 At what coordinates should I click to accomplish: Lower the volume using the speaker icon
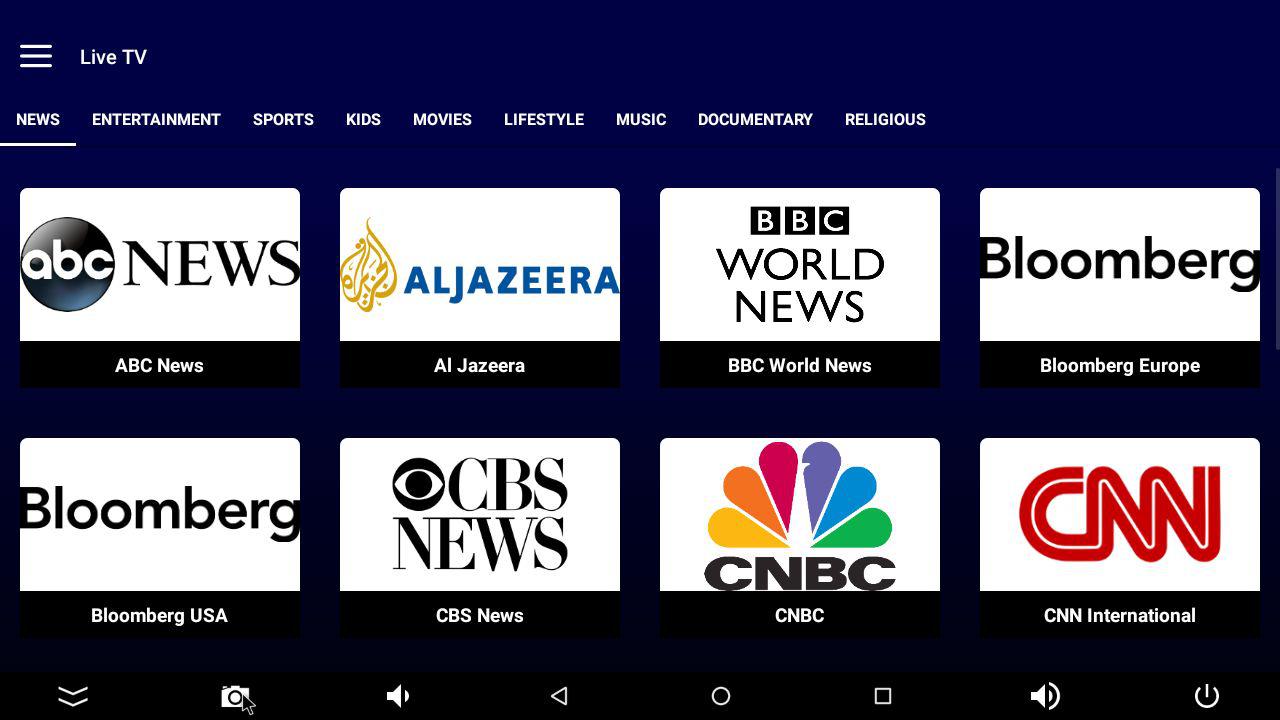(398, 696)
